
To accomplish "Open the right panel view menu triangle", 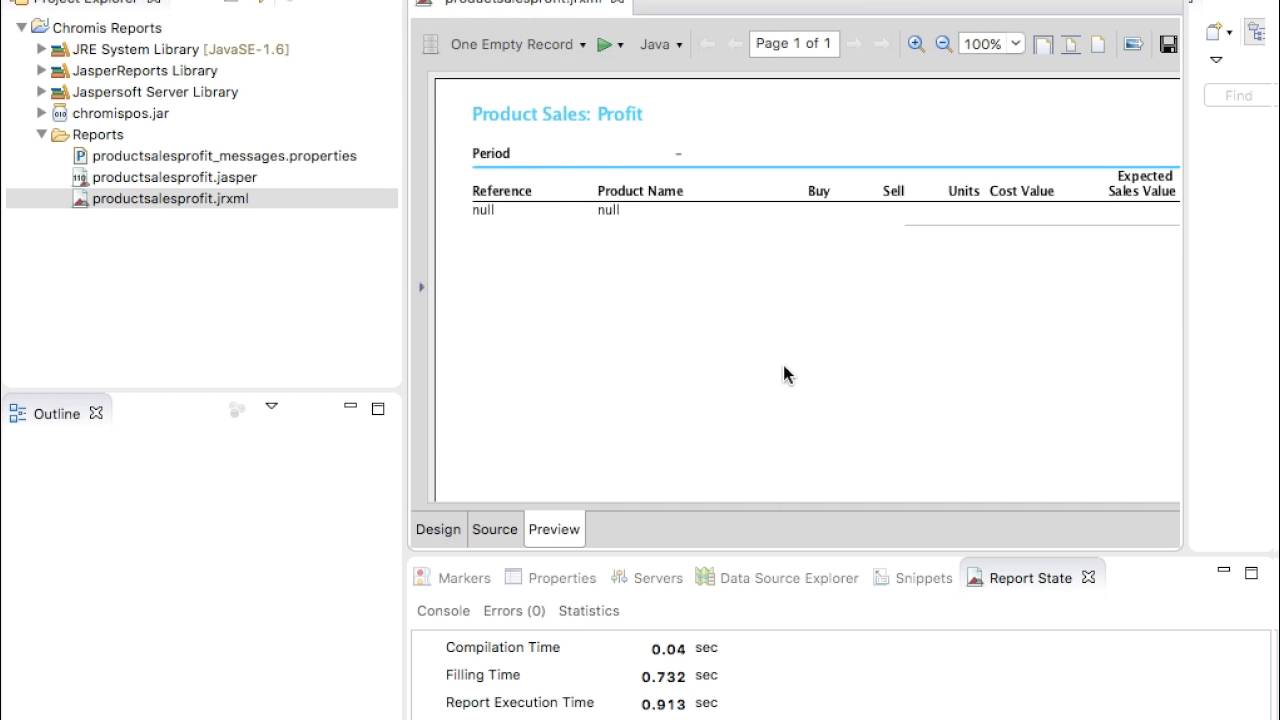I will [1216, 60].
